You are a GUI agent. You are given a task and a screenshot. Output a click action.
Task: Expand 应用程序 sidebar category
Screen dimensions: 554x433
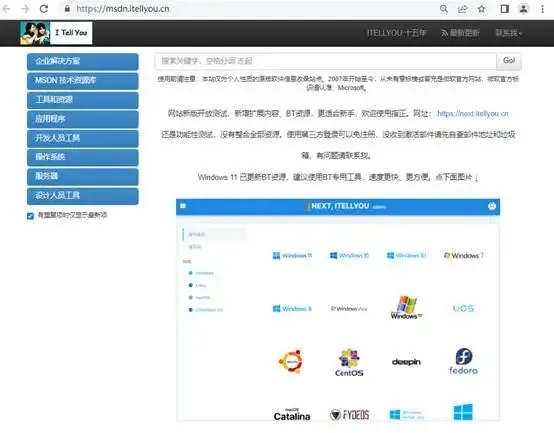point(83,119)
